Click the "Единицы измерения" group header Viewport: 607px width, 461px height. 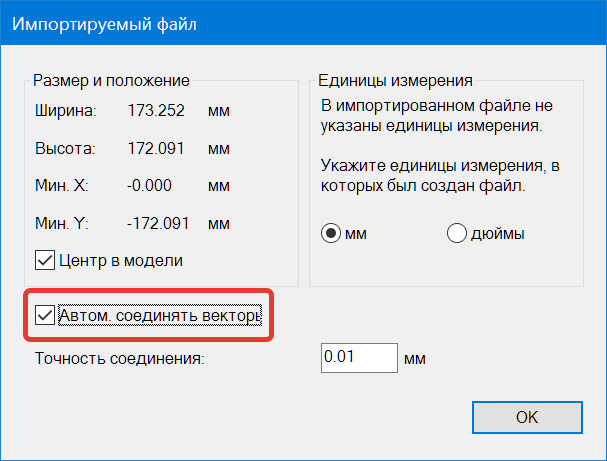coord(394,80)
